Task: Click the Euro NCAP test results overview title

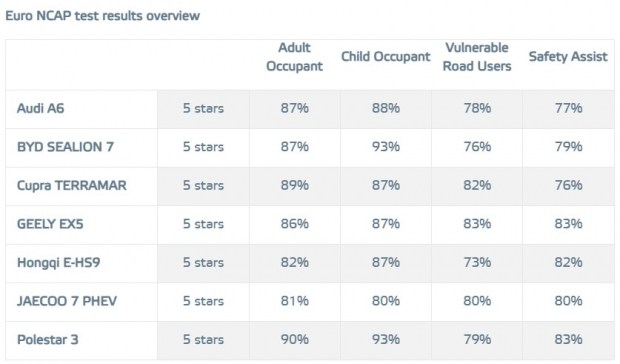Action: pyautogui.click(x=103, y=16)
